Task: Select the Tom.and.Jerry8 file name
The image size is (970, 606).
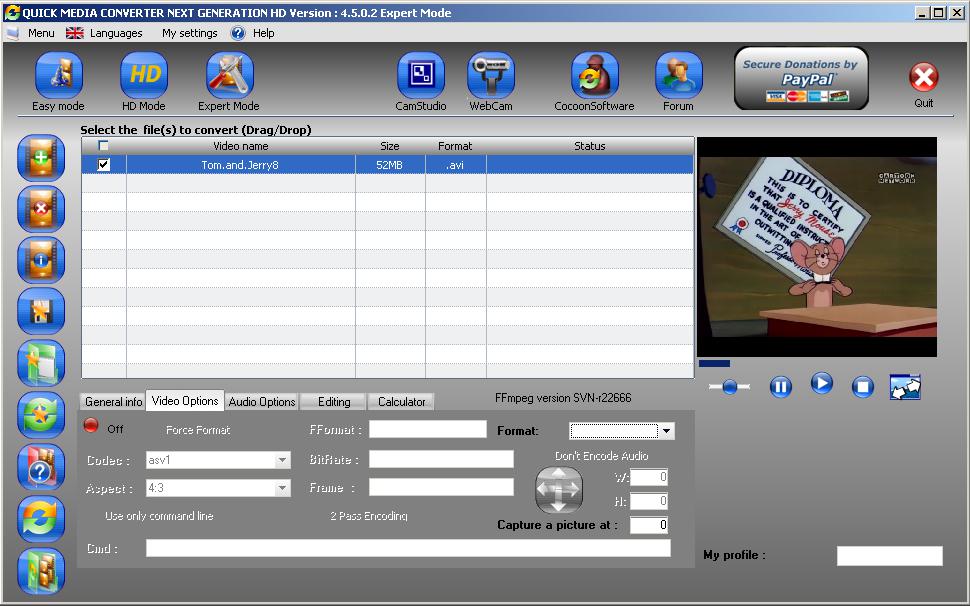Action: click(x=240, y=165)
